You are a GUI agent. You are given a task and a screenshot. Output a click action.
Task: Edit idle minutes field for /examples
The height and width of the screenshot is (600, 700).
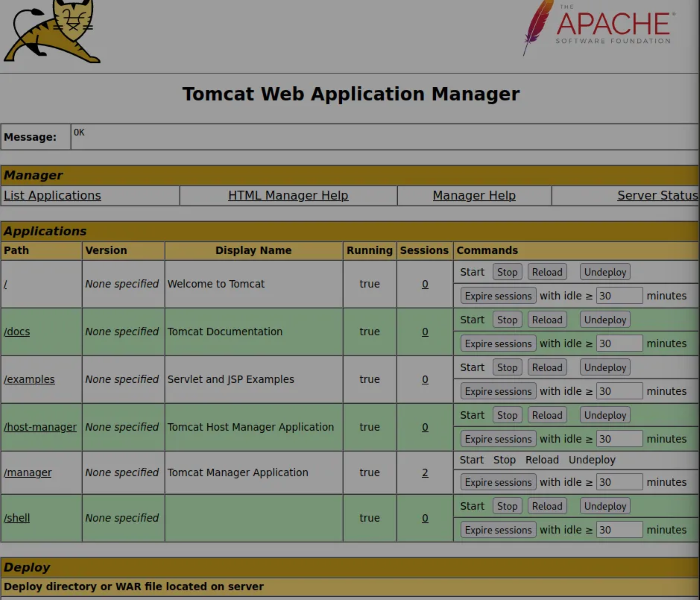619,392
